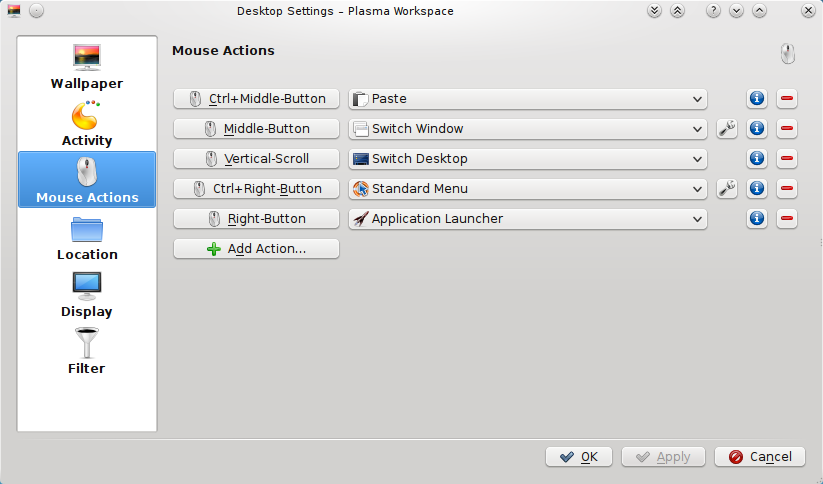Open Wallpaper settings in sidebar

point(87,66)
